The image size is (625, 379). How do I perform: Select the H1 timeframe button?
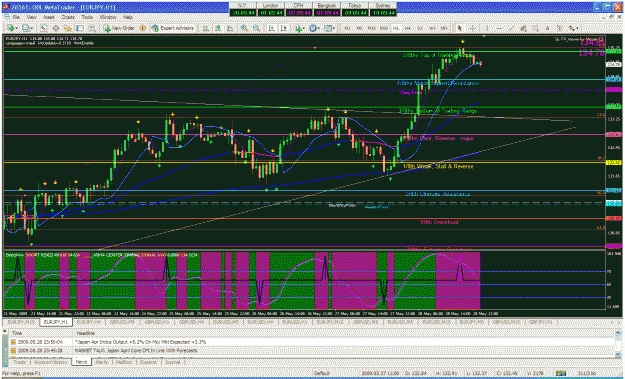pos(396,28)
